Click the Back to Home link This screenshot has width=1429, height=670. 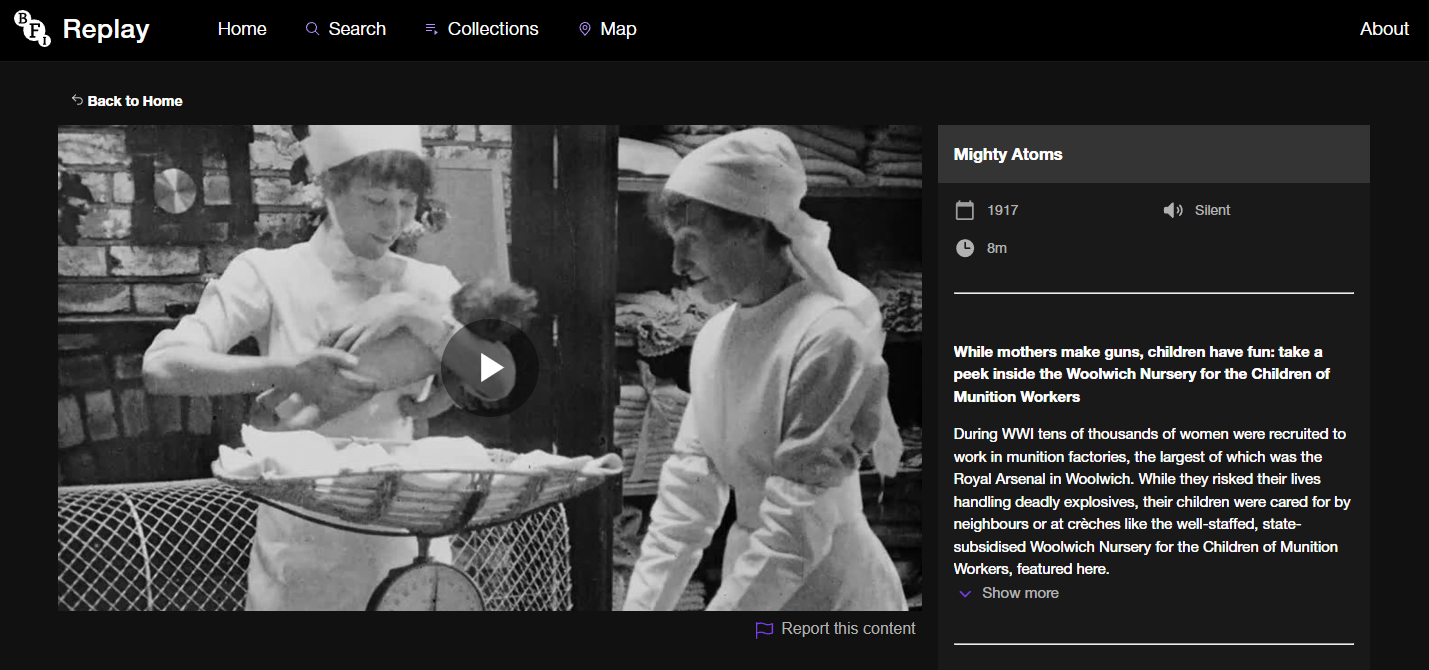pyautogui.click(x=135, y=101)
